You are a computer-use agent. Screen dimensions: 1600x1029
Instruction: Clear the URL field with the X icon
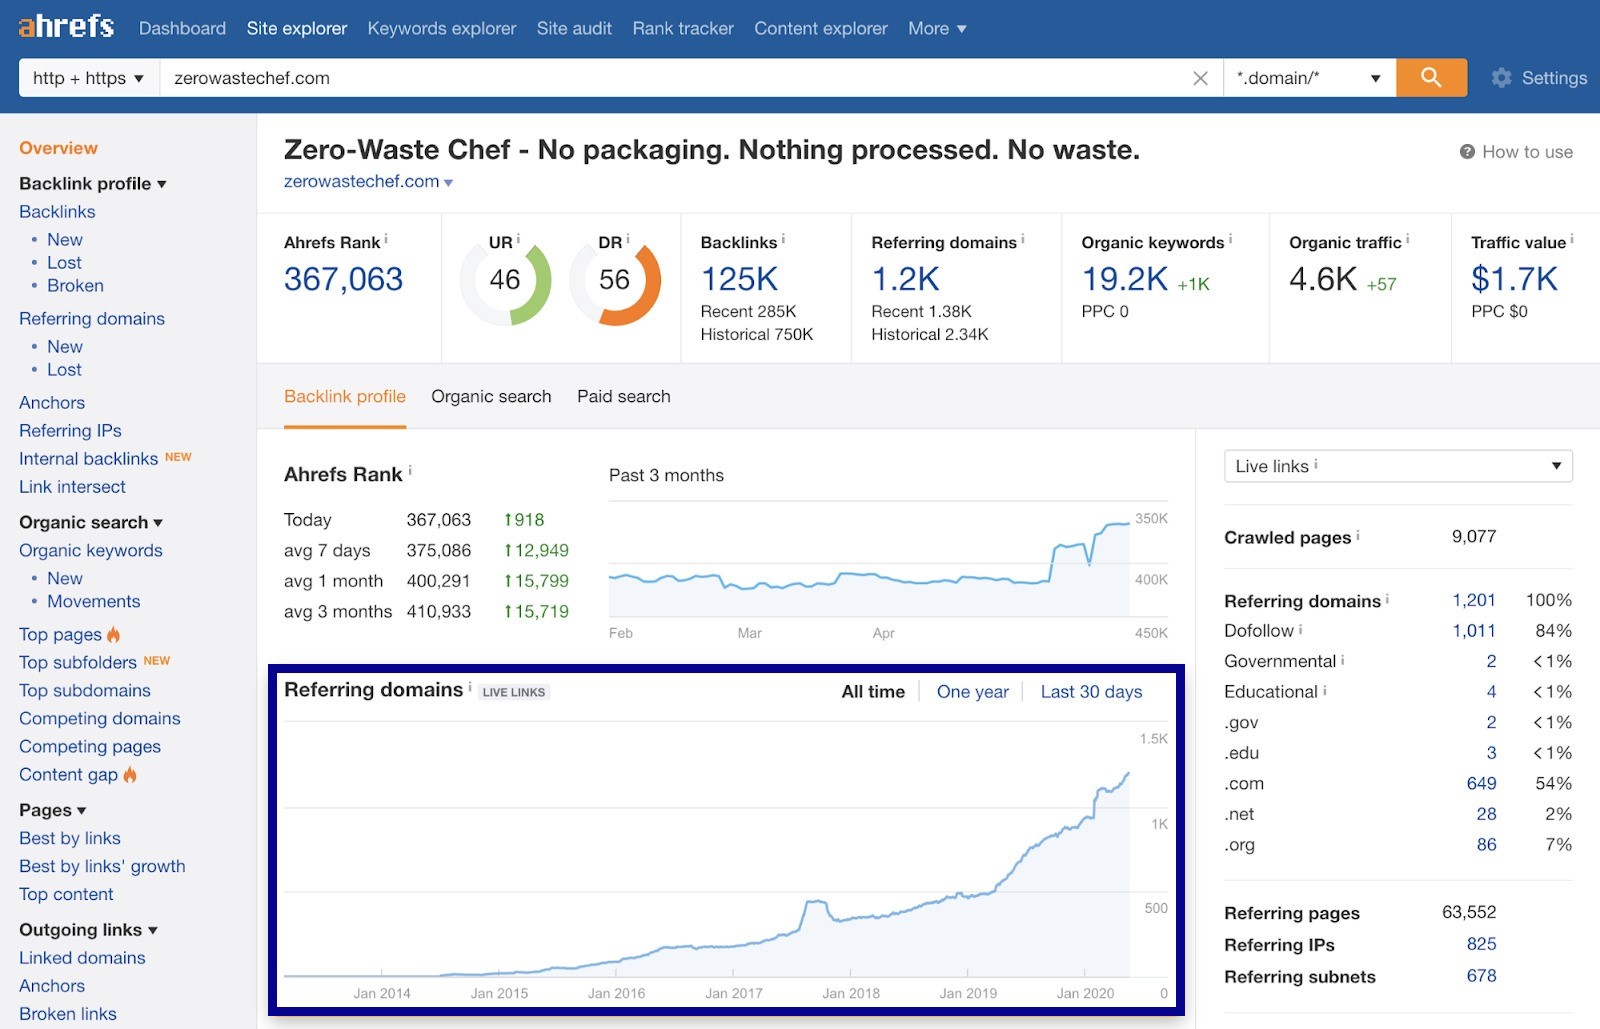[x=1200, y=78]
